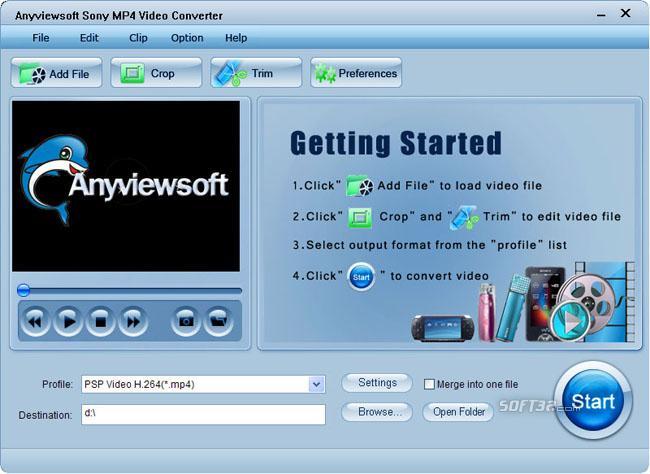Click the Crop icon in Getting Started
This screenshot has height=474, width=650.
click(x=360, y=217)
